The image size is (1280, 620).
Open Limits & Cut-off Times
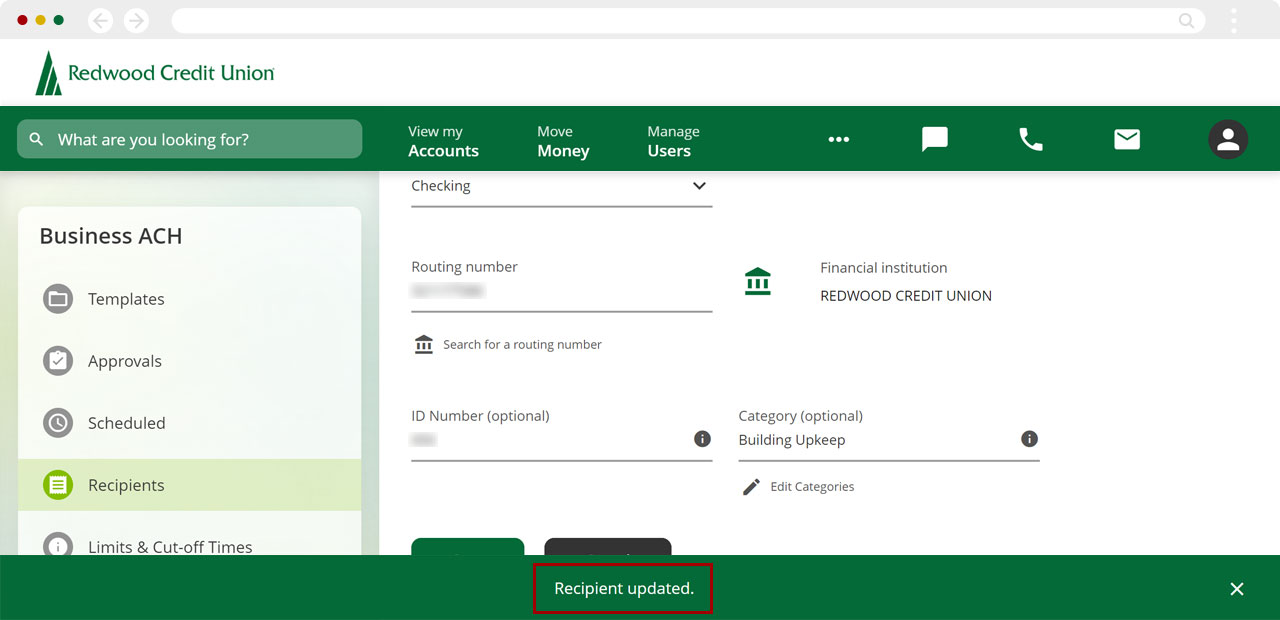[x=190, y=540]
